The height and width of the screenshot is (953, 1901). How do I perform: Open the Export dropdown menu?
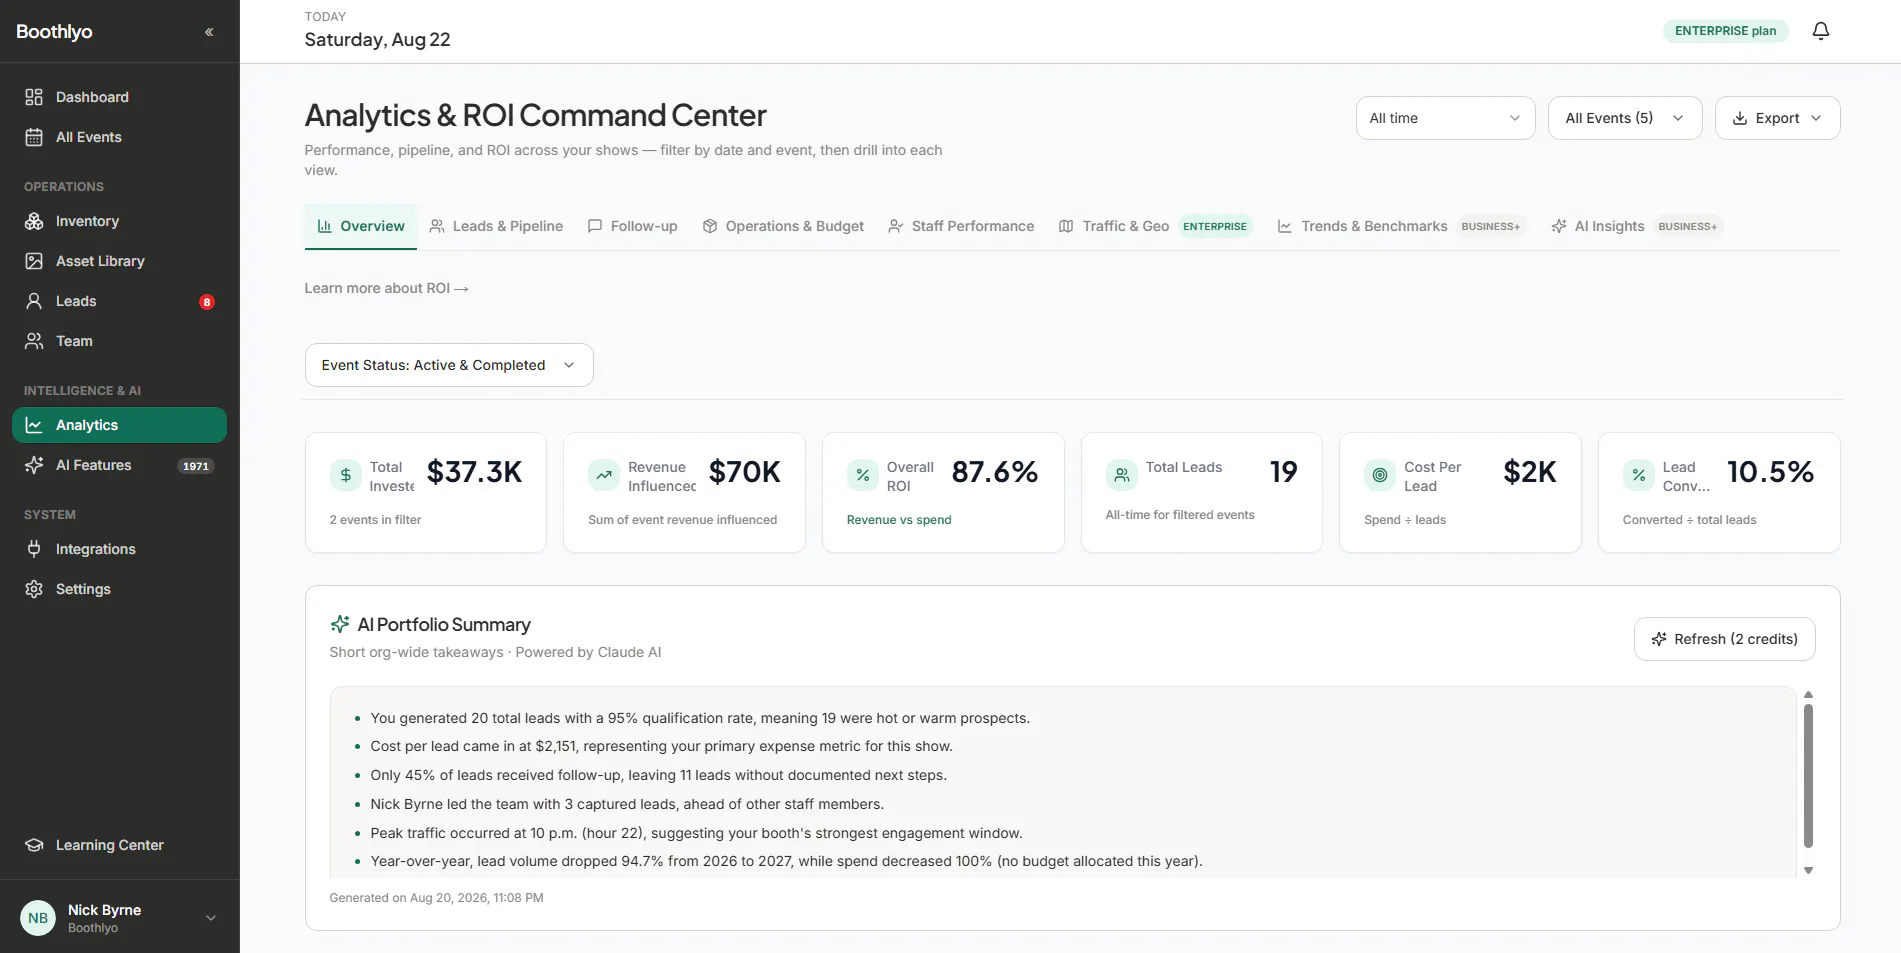[1777, 118]
